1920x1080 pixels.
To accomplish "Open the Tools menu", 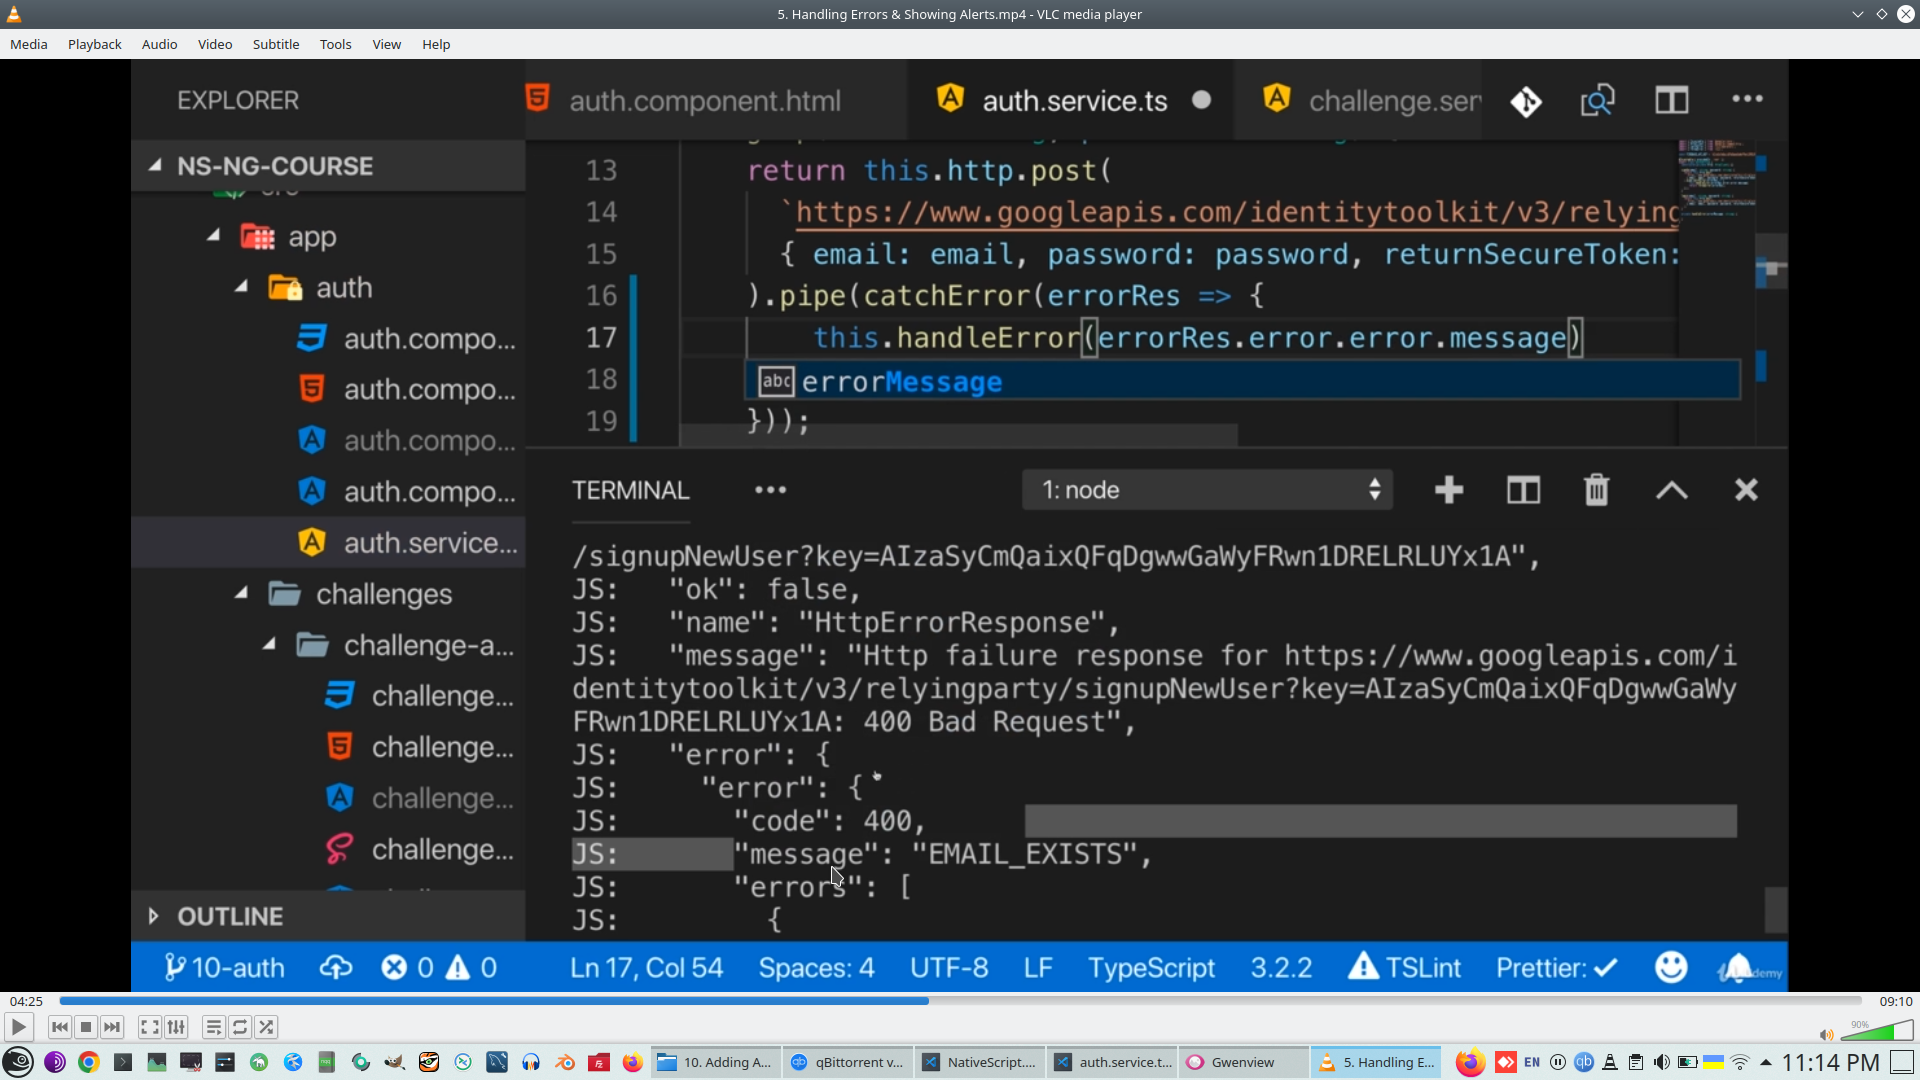I will coord(335,44).
